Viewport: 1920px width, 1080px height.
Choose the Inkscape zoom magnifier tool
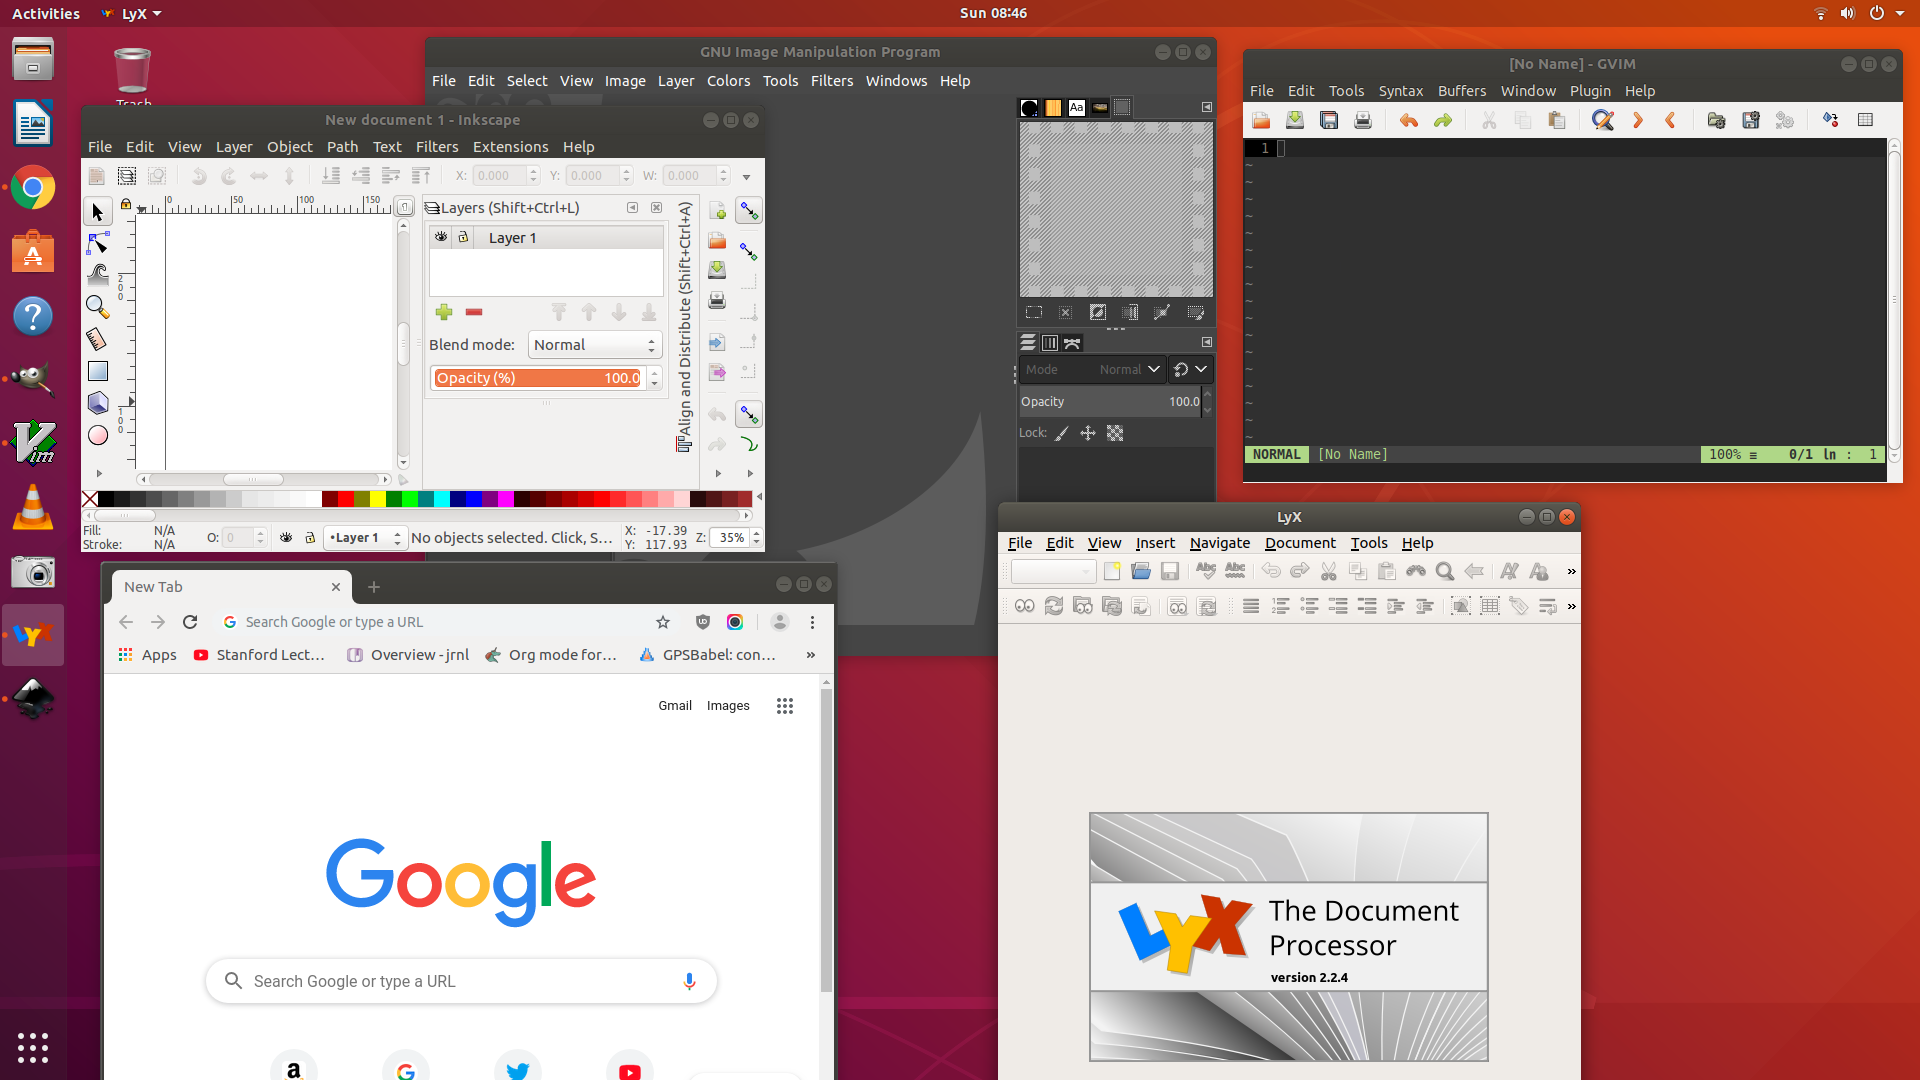(97, 307)
